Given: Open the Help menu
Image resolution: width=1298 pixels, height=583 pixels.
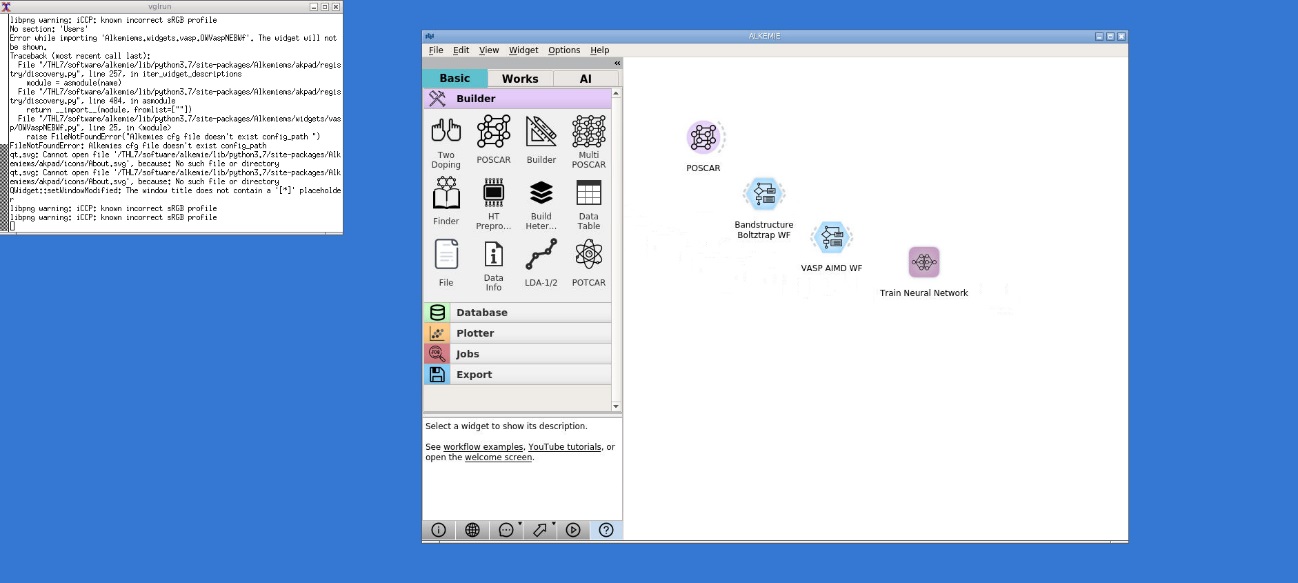Looking at the screenshot, I should (x=599, y=50).
